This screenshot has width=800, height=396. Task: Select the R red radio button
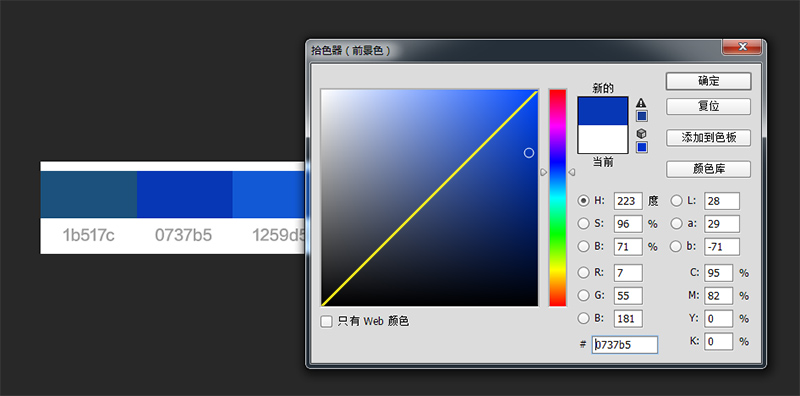pyautogui.click(x=583, y=273)
